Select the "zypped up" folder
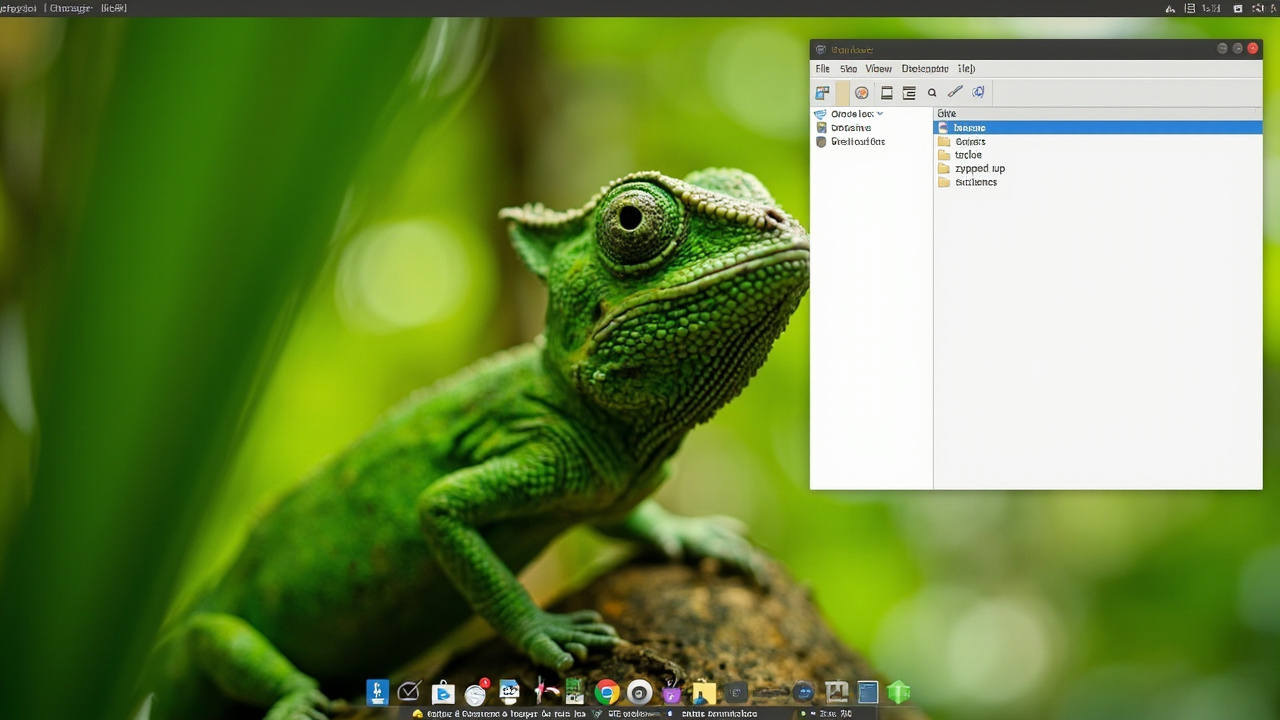Image resolution: width=1280 pixels, height=720 pixels. tap(971, 169)
